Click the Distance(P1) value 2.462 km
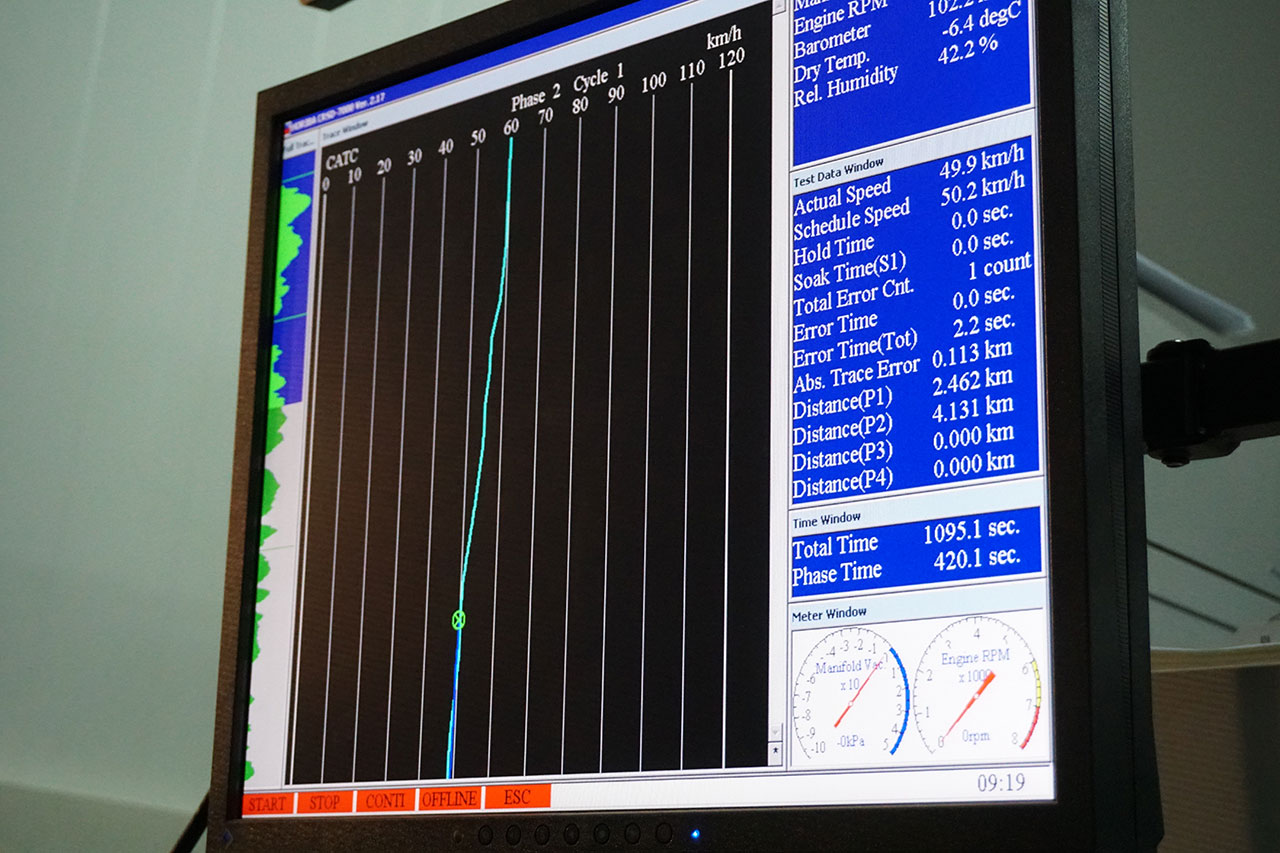Screen dimensions: 1280x853 point(973,381)
